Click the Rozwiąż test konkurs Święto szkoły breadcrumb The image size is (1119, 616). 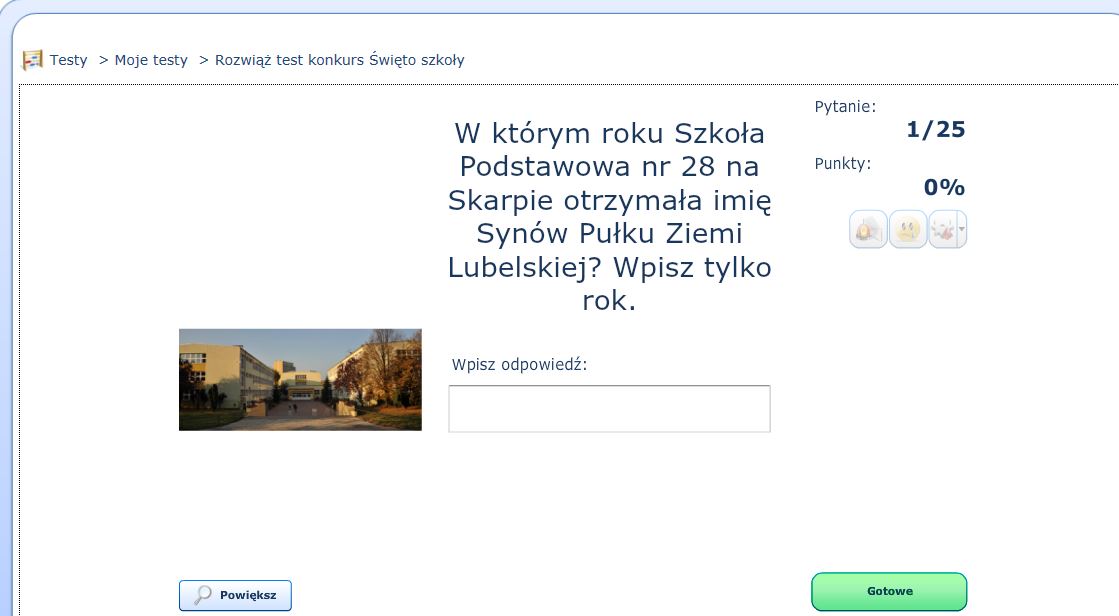pyautogui.click(x=340, y=60)
